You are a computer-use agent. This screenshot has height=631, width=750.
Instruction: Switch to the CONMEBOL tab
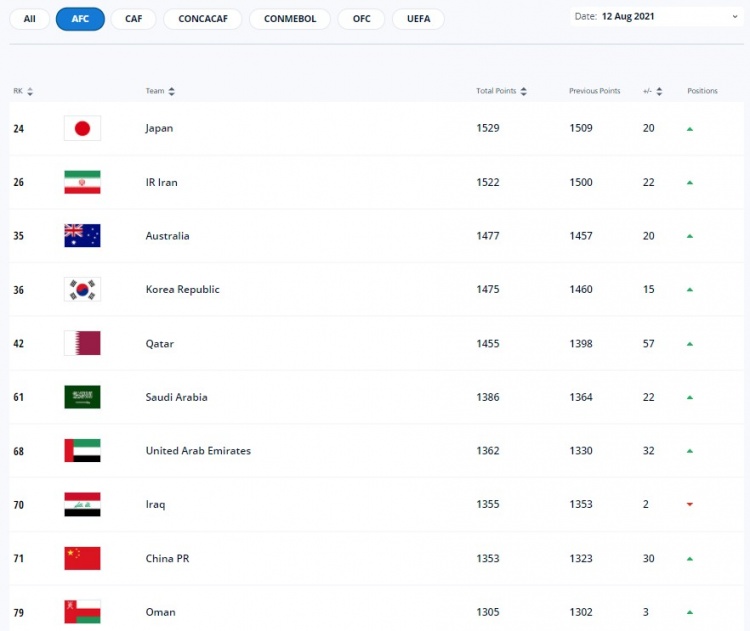290,19
